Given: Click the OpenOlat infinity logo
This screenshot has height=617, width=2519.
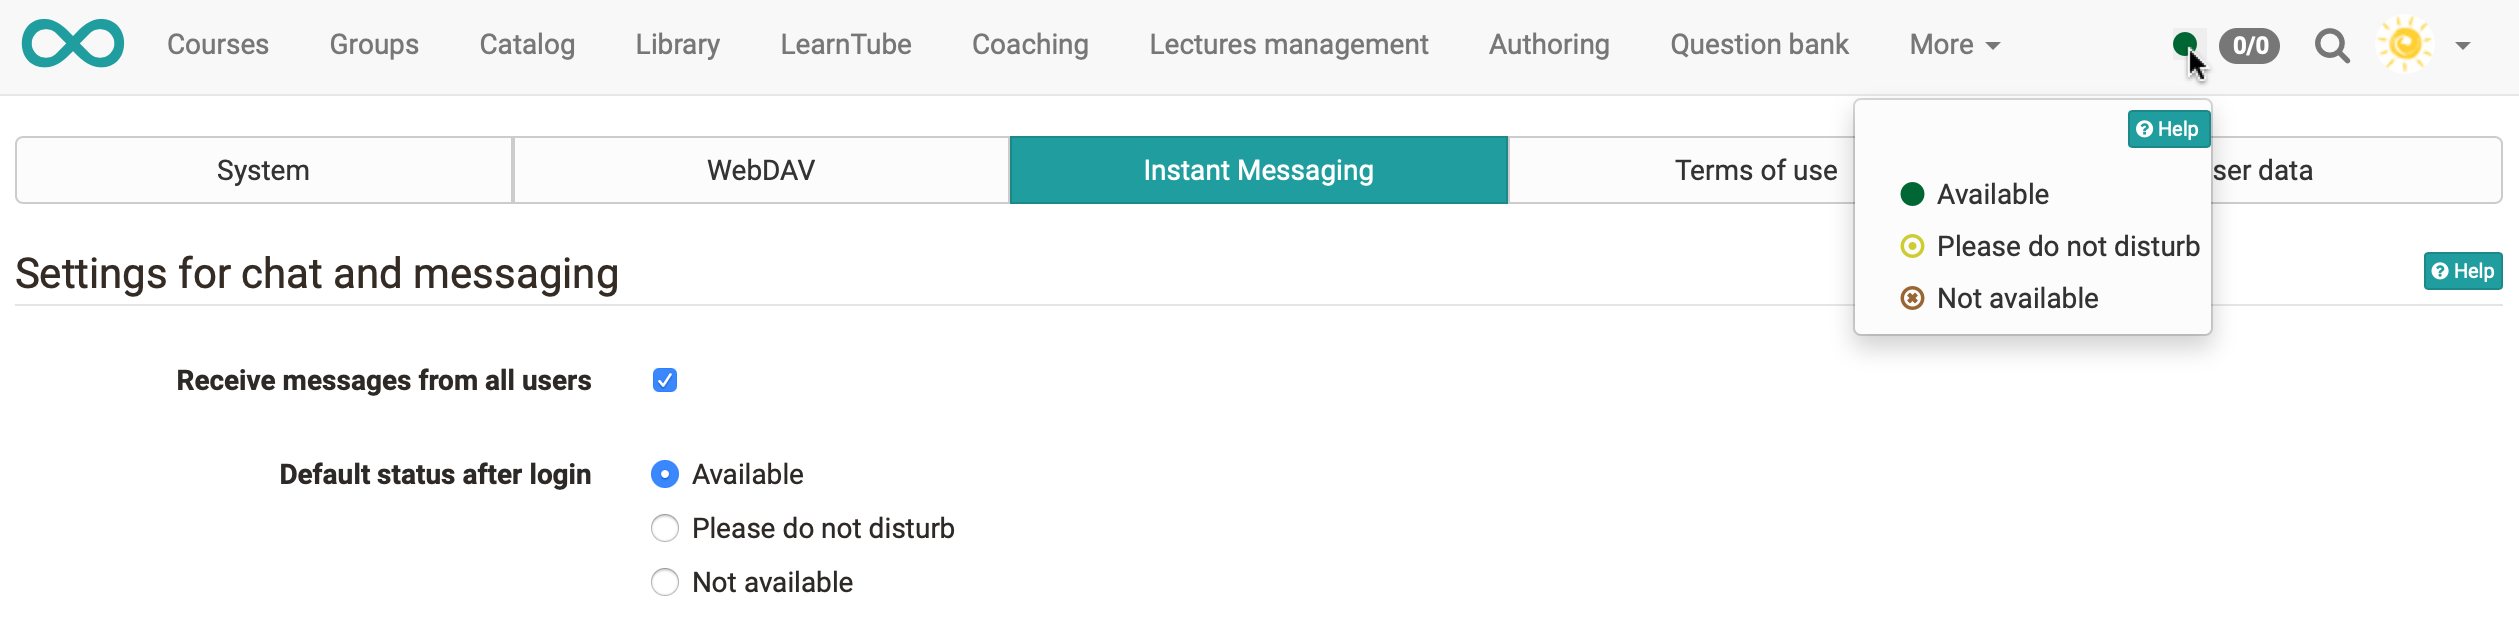Looking at the screenshot, I should 73,44.
